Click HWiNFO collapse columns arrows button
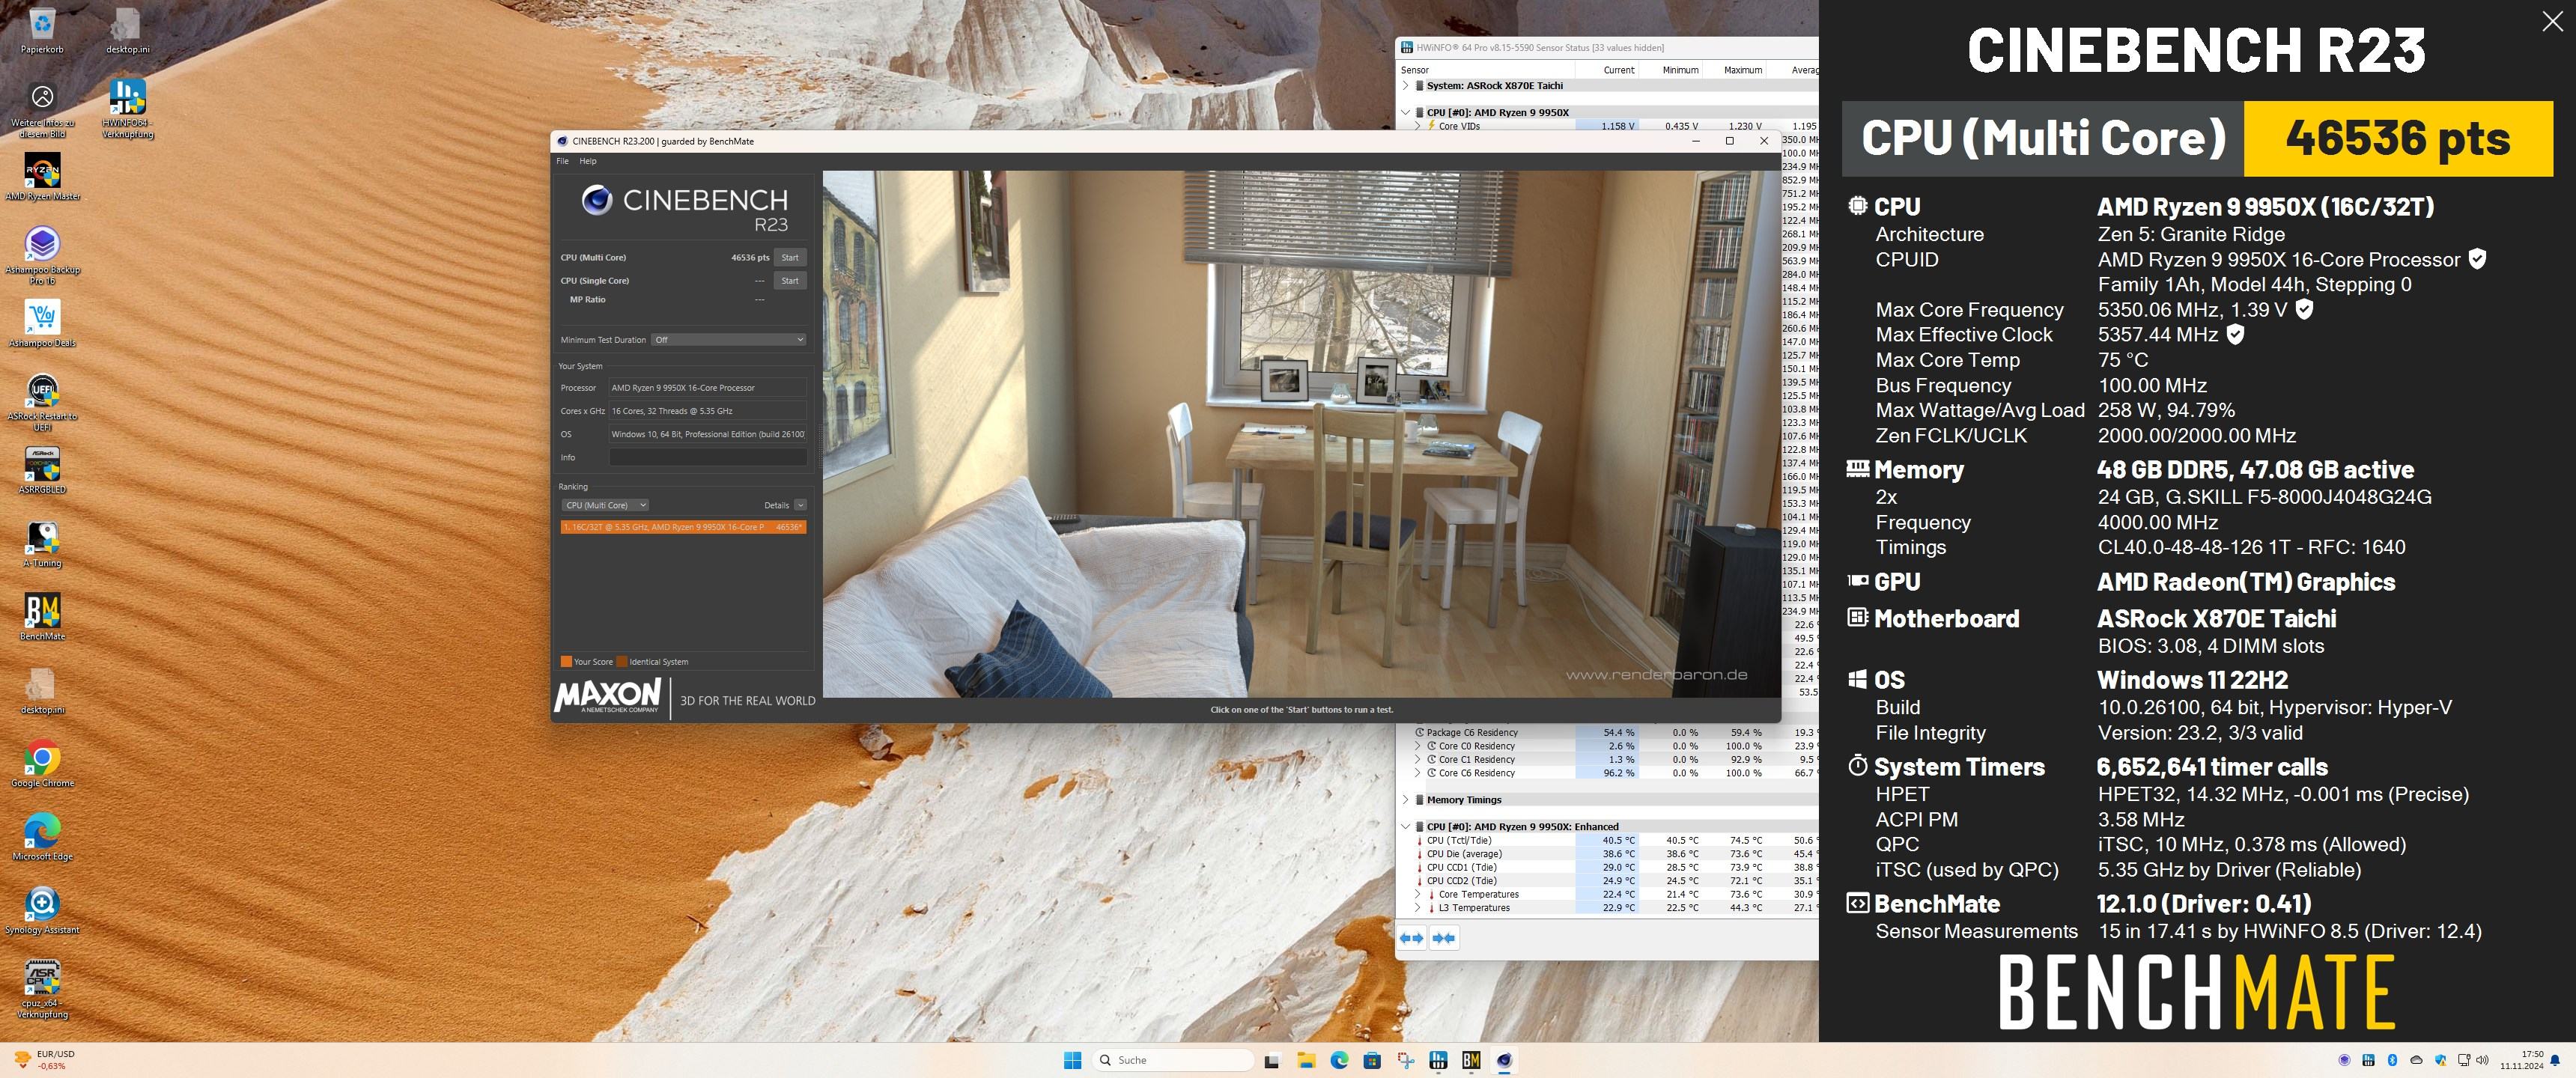Screen dimensions: 2576x1078 1444,938
